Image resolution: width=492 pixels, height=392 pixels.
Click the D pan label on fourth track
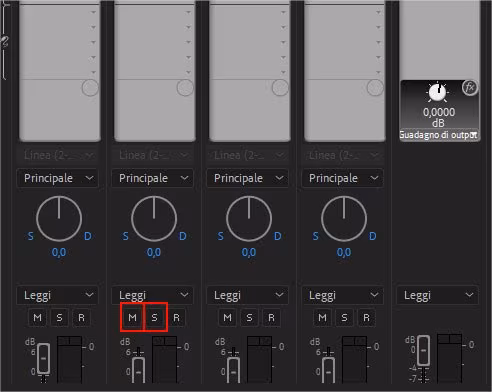click(373, 236)
